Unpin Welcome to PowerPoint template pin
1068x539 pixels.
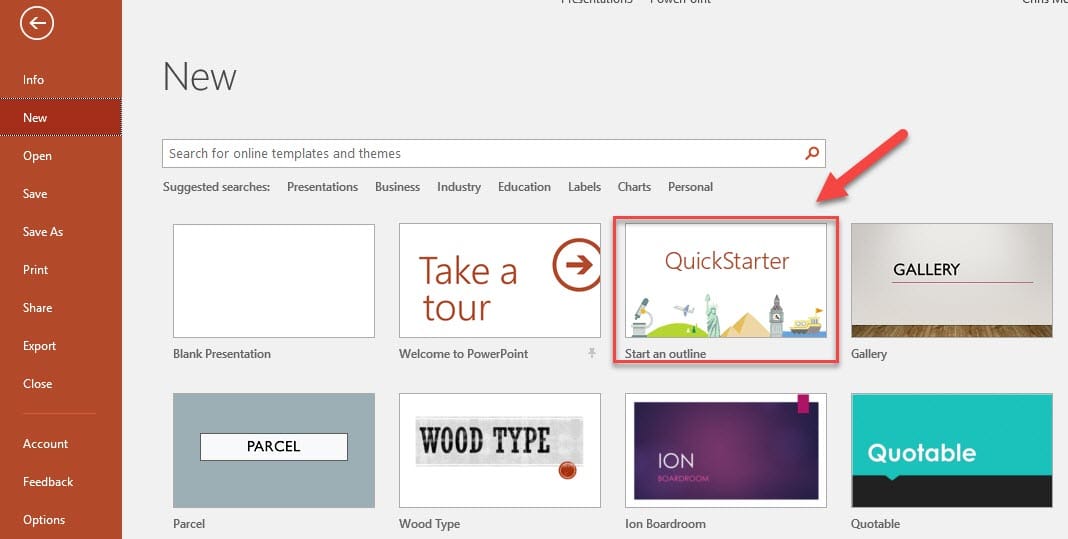(591, 353)
